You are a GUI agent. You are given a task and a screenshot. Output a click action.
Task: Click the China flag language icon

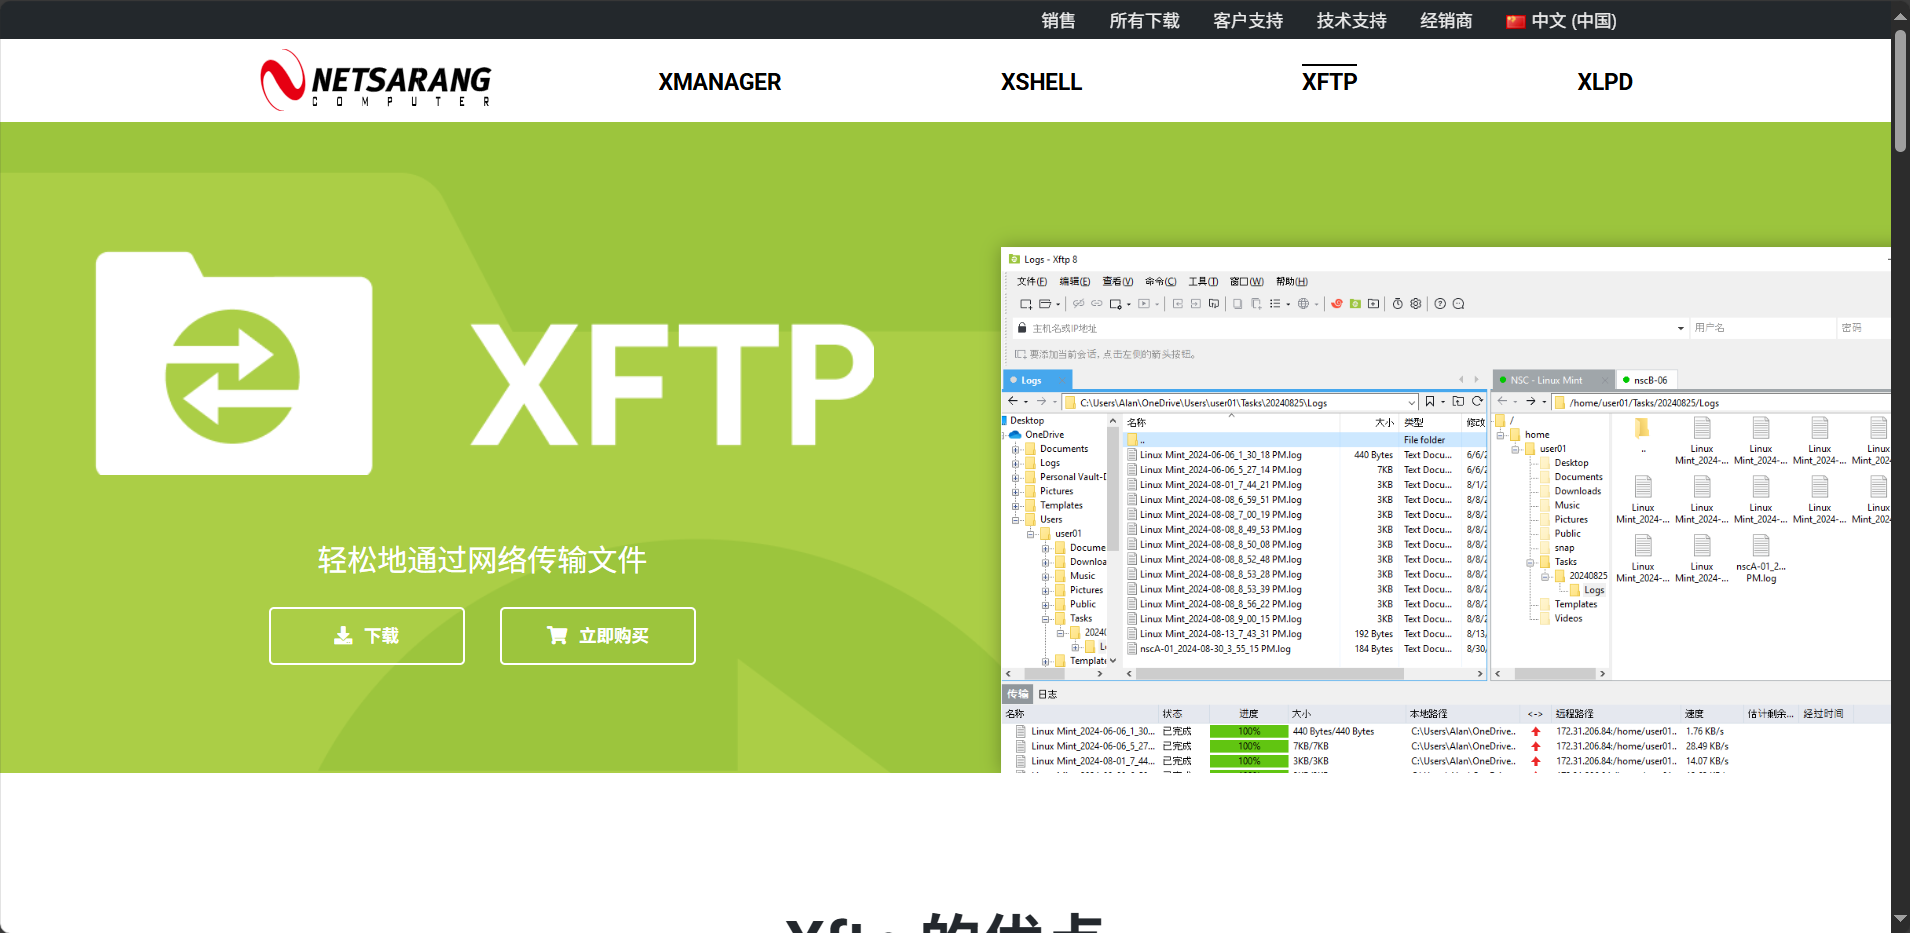tap(1515, 21)
